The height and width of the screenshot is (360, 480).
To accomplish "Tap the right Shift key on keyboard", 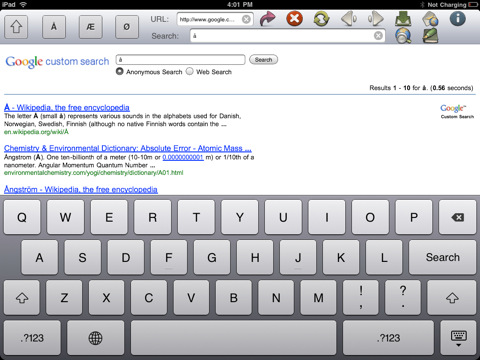I will click(452, 298).
